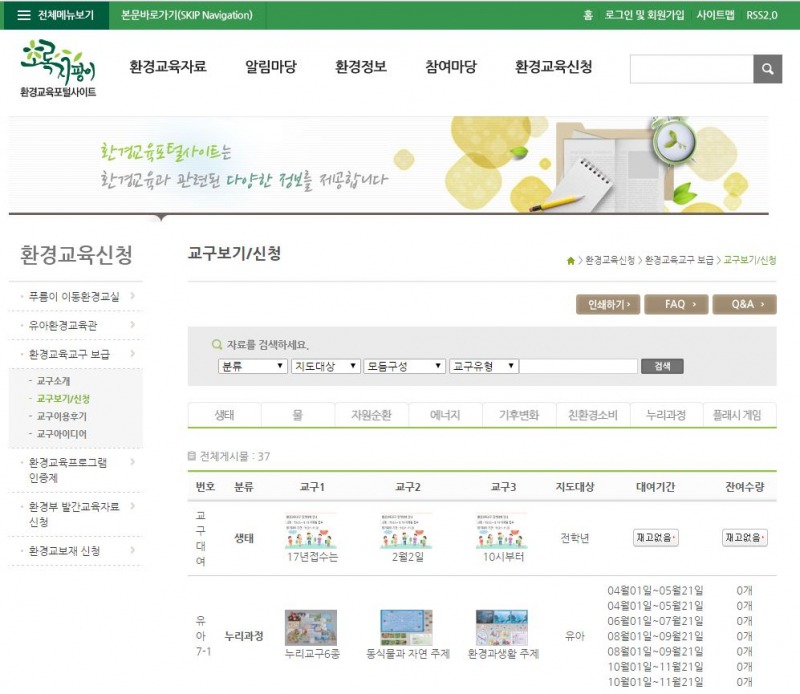Open the 교구유형 dropdown
This screenshot has height=694, width=800.
484,366
